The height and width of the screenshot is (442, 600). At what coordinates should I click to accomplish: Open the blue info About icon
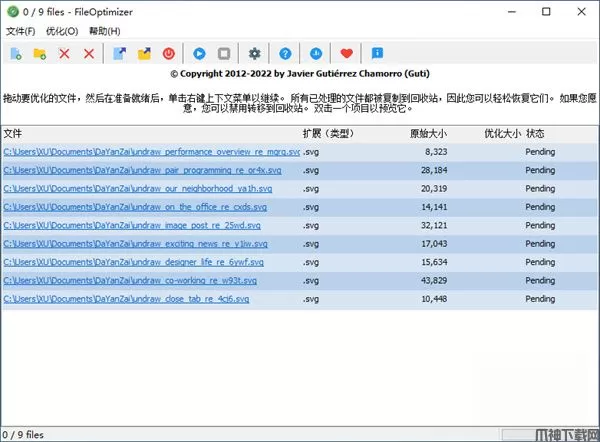point(377,53)
